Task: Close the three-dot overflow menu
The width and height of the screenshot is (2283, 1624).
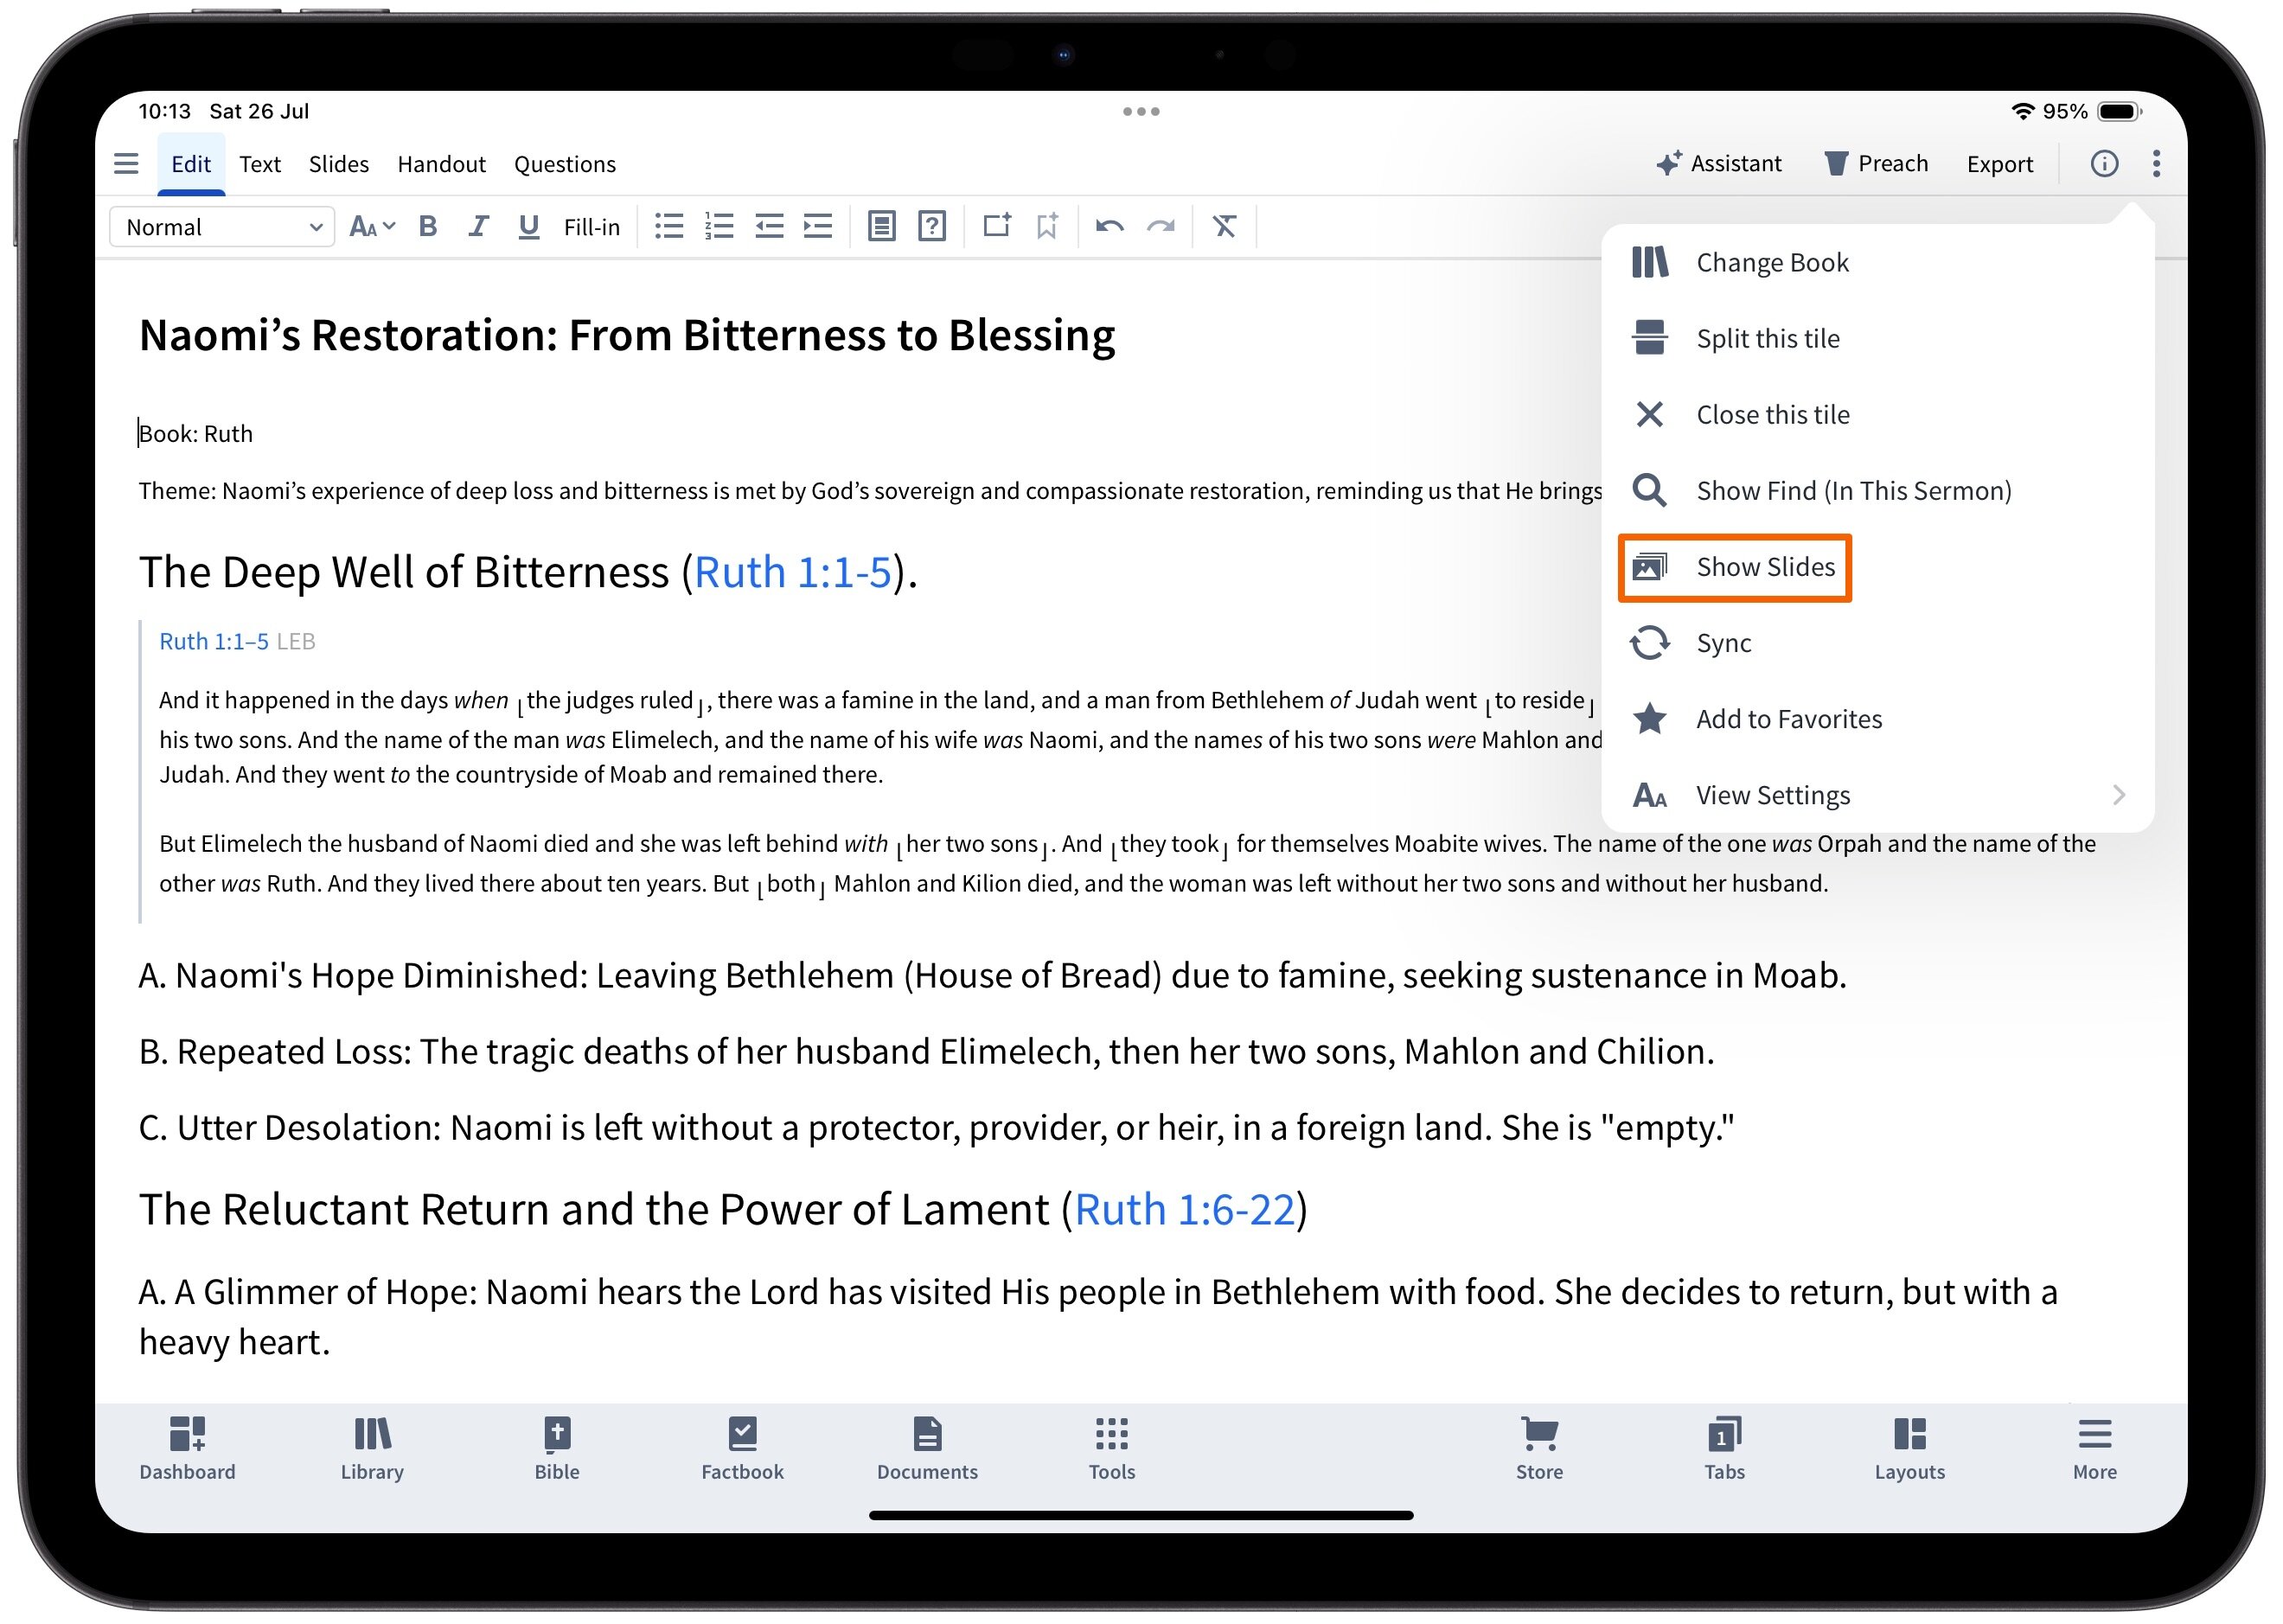Action: coord(2156,164)
